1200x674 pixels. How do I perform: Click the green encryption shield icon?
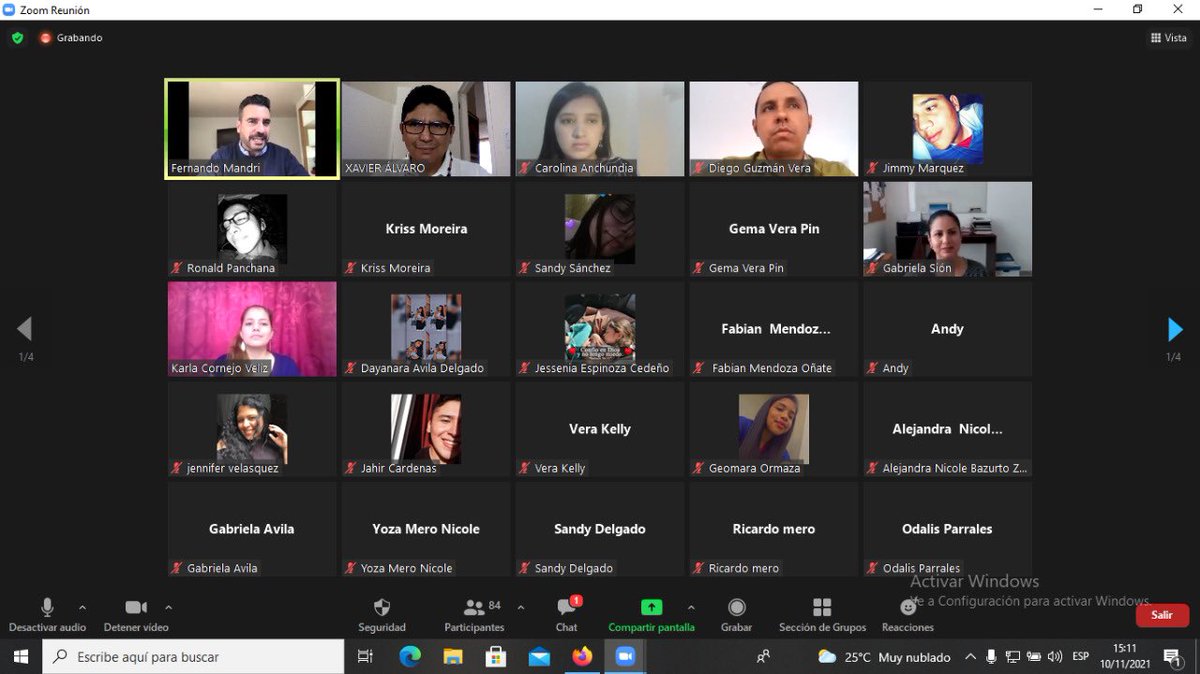pyautogui.click(x=17, y=38)
